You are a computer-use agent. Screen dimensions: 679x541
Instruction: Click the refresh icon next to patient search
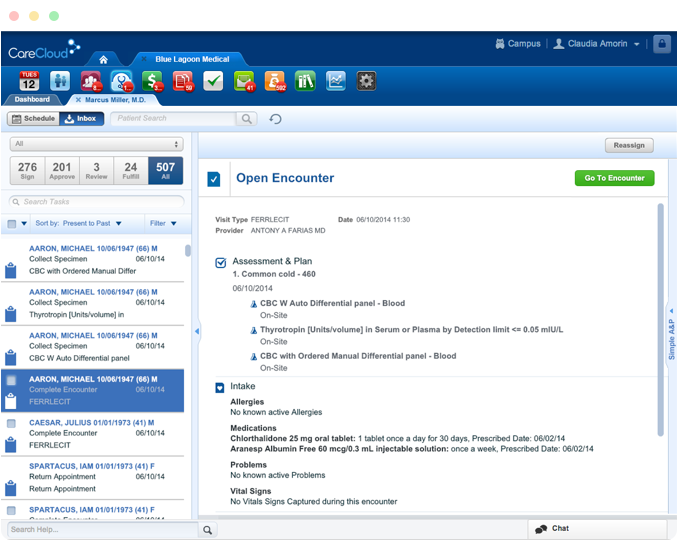[275, 119]
